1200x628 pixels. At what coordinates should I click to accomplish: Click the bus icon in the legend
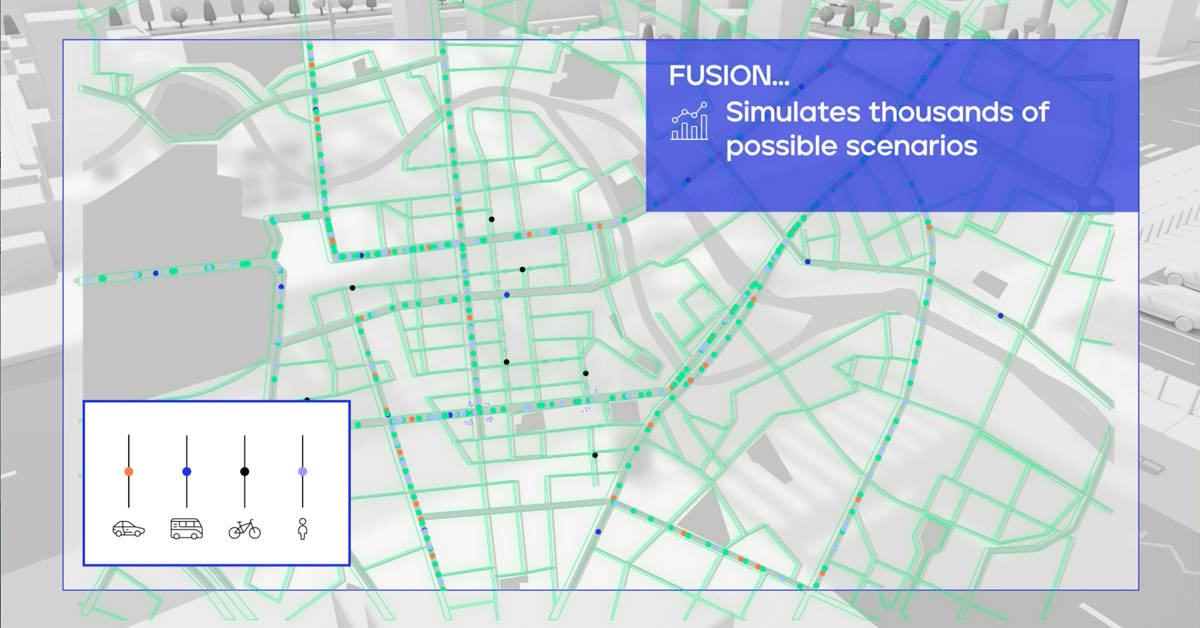(187, 529)
